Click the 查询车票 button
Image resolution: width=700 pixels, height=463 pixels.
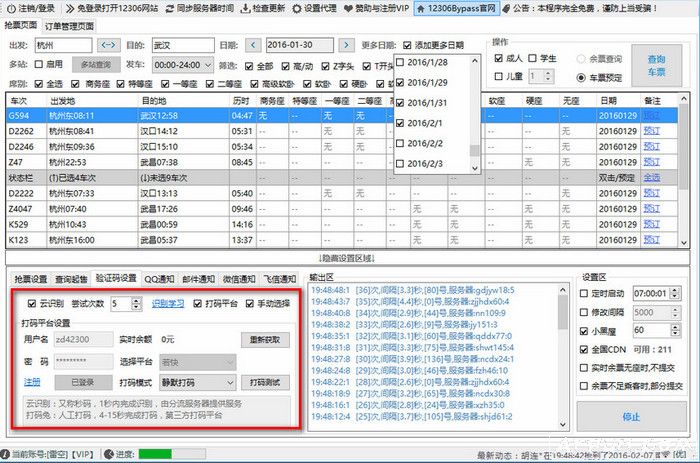pyautogui.click(x=656, y=65)
